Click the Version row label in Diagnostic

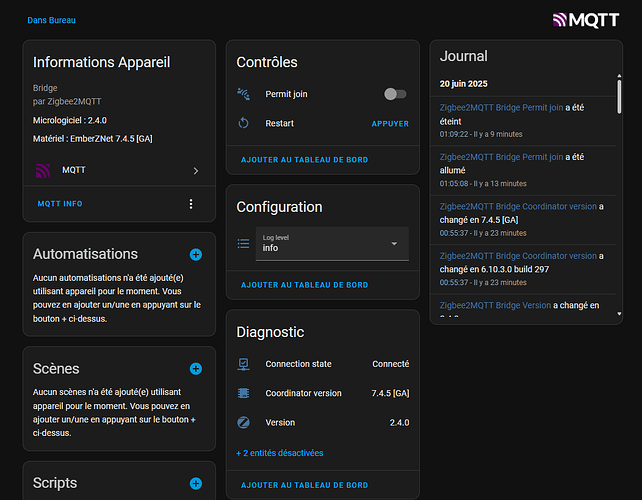click(x=280, y=422)
